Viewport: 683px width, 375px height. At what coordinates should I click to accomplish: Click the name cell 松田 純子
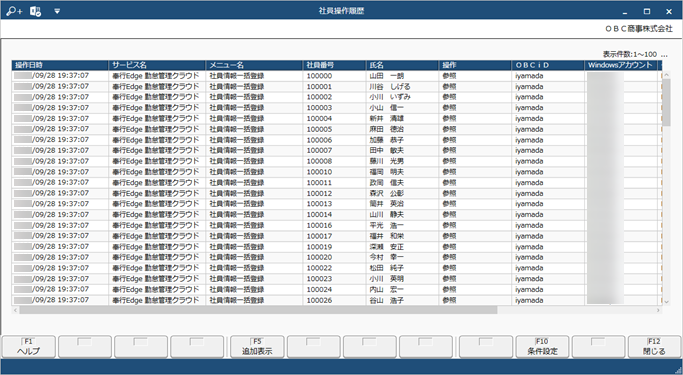pos(402,268)
